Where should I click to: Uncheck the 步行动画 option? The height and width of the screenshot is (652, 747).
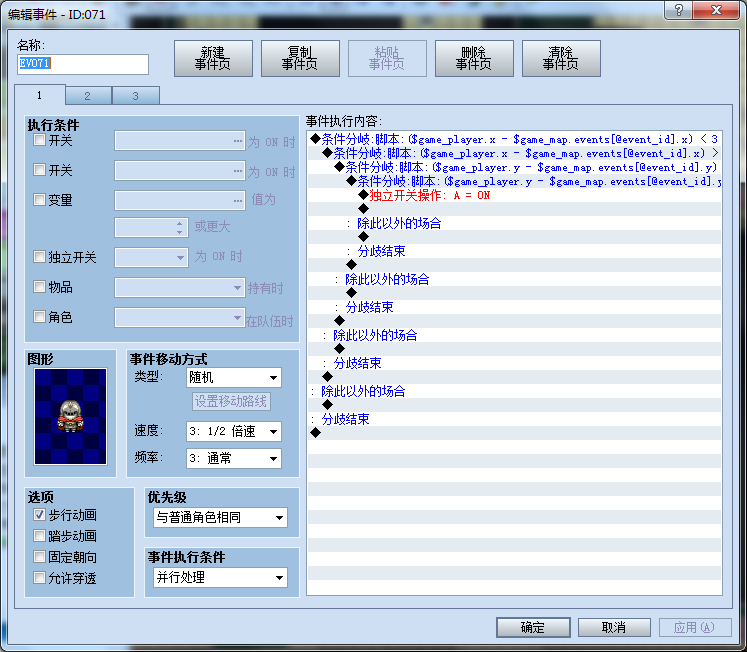coord(39,514)
